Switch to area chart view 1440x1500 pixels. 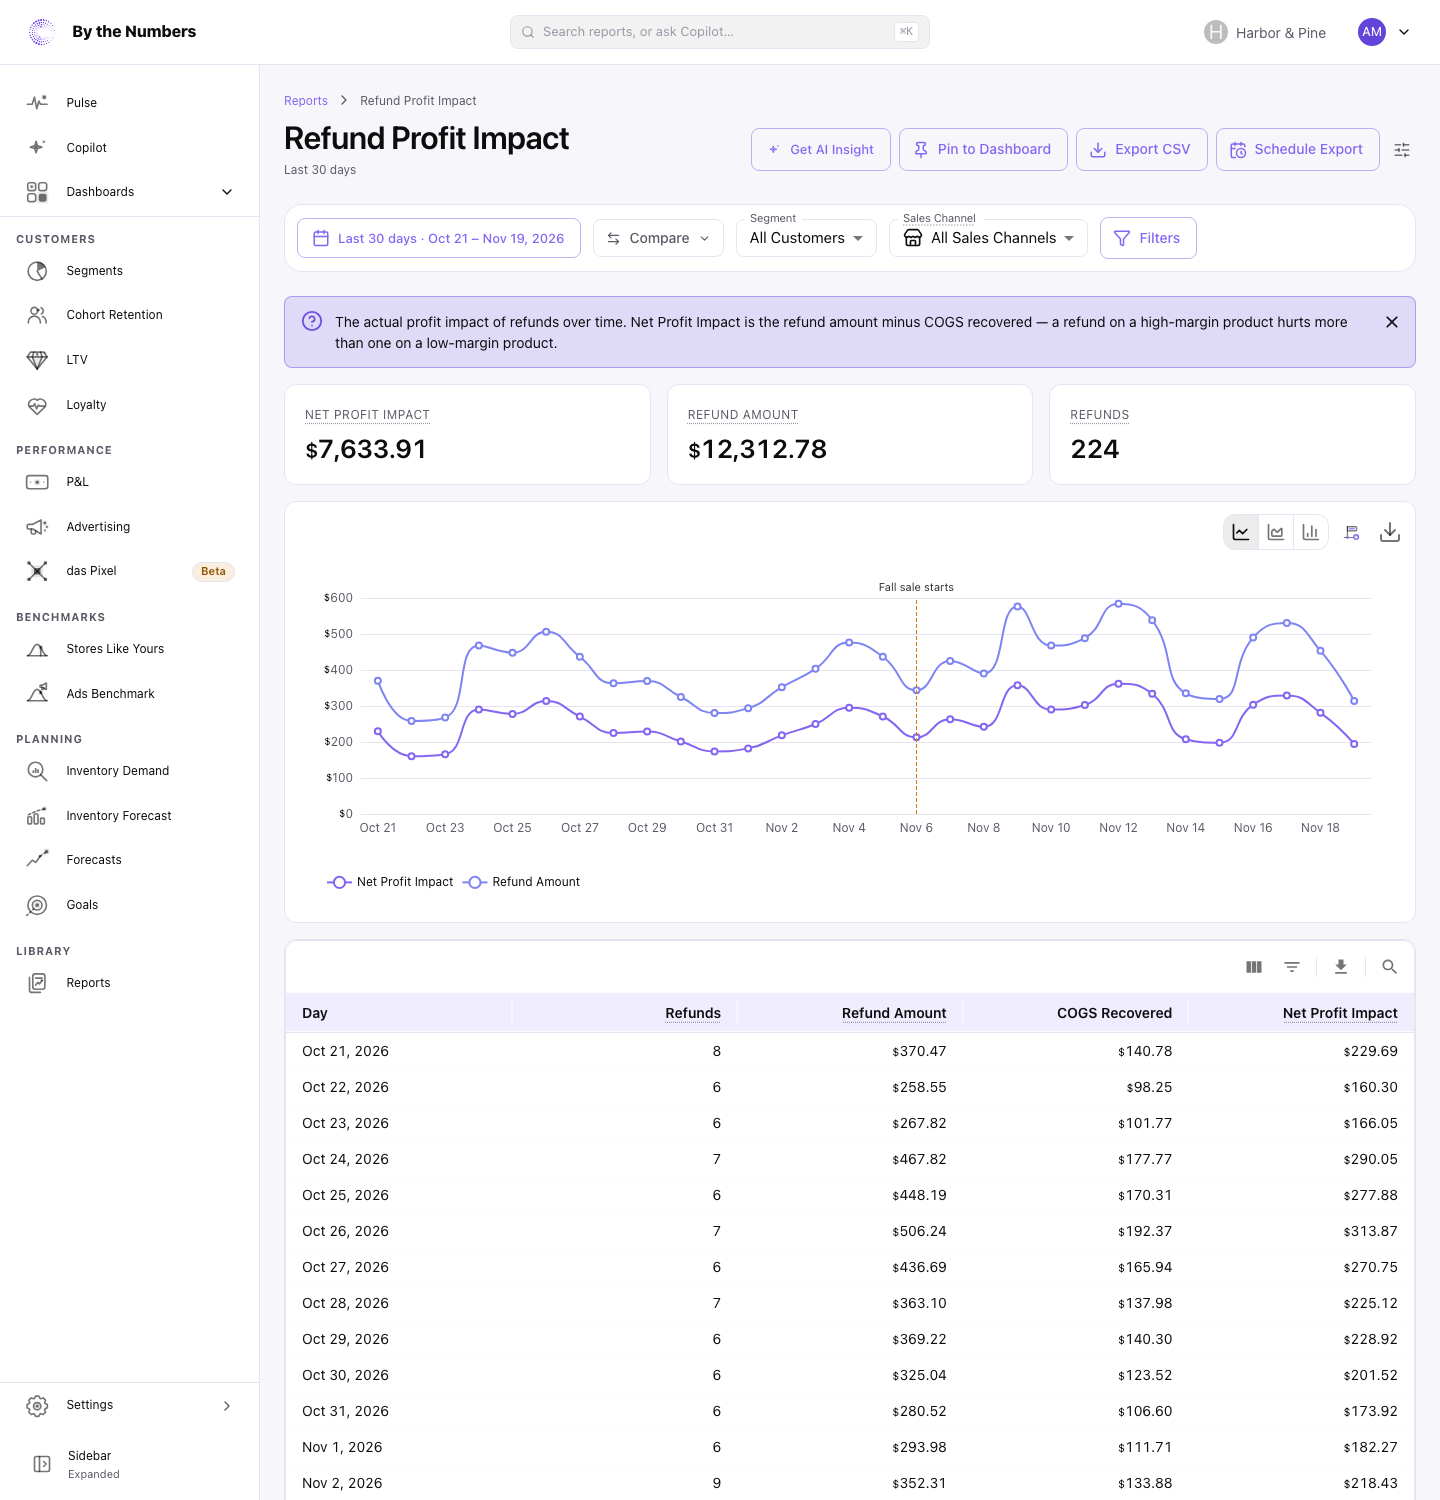pos(1276,532)
